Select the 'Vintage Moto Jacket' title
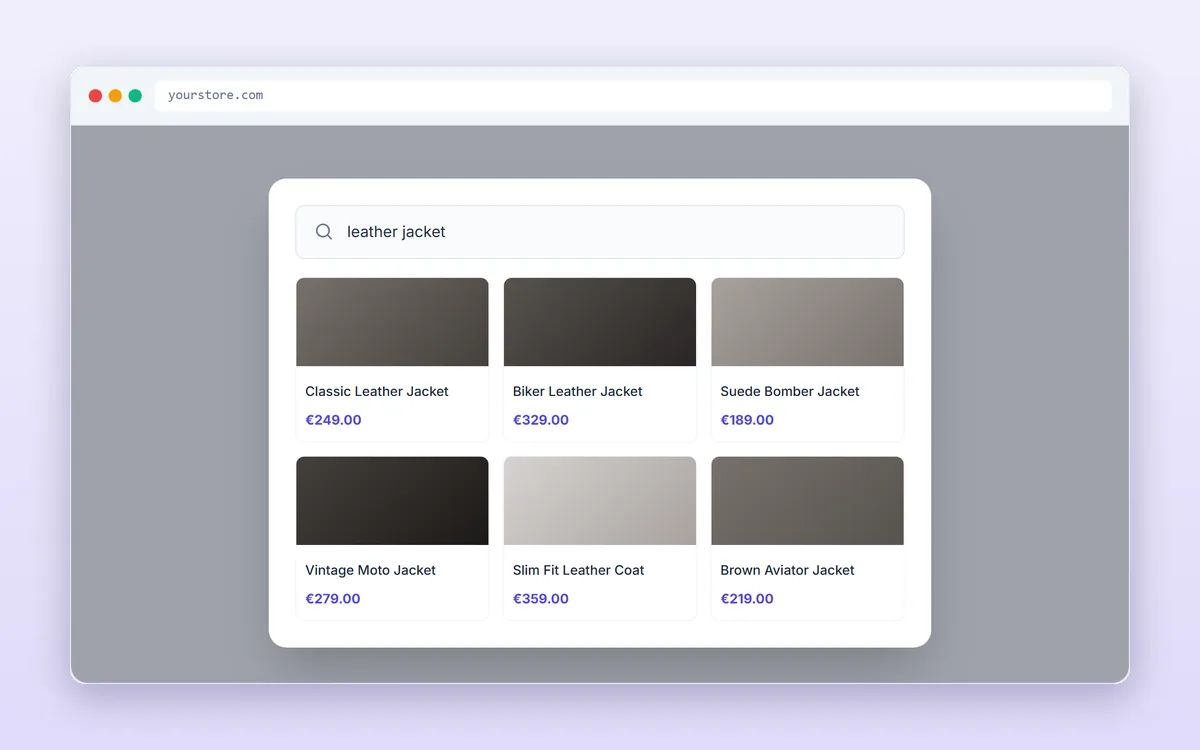The height and width of the screenshot is (750, 1200). pos(371,570)
